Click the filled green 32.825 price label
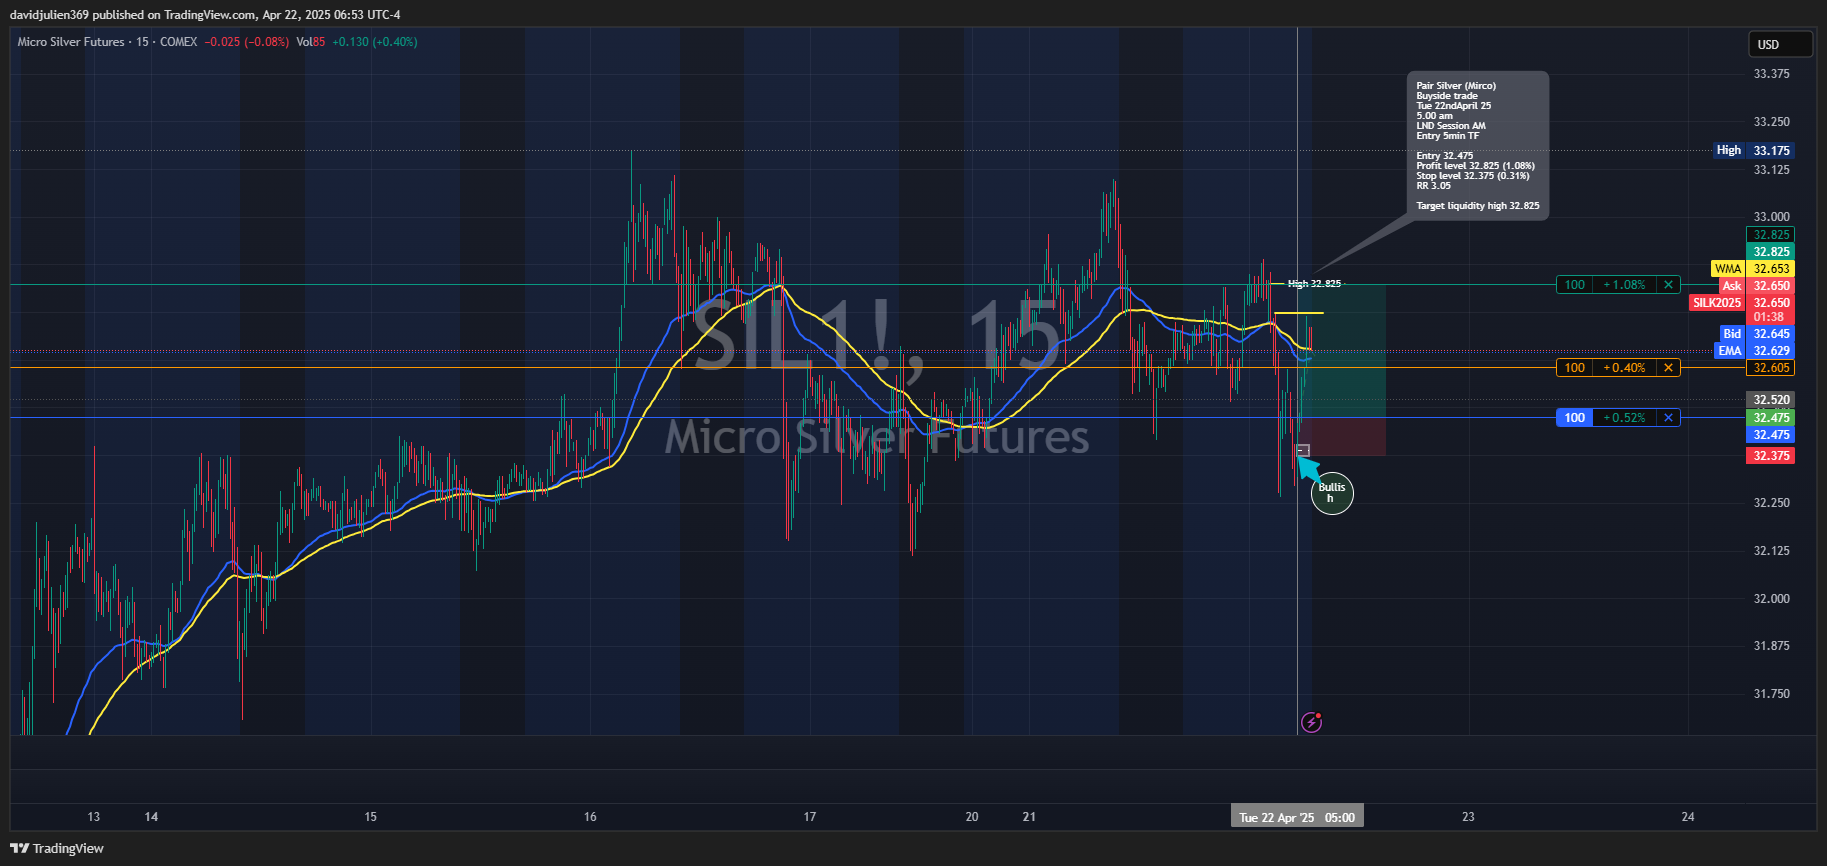This screenshot has height=866, width=1827. pyautogui.click(x=1771, y=252)
